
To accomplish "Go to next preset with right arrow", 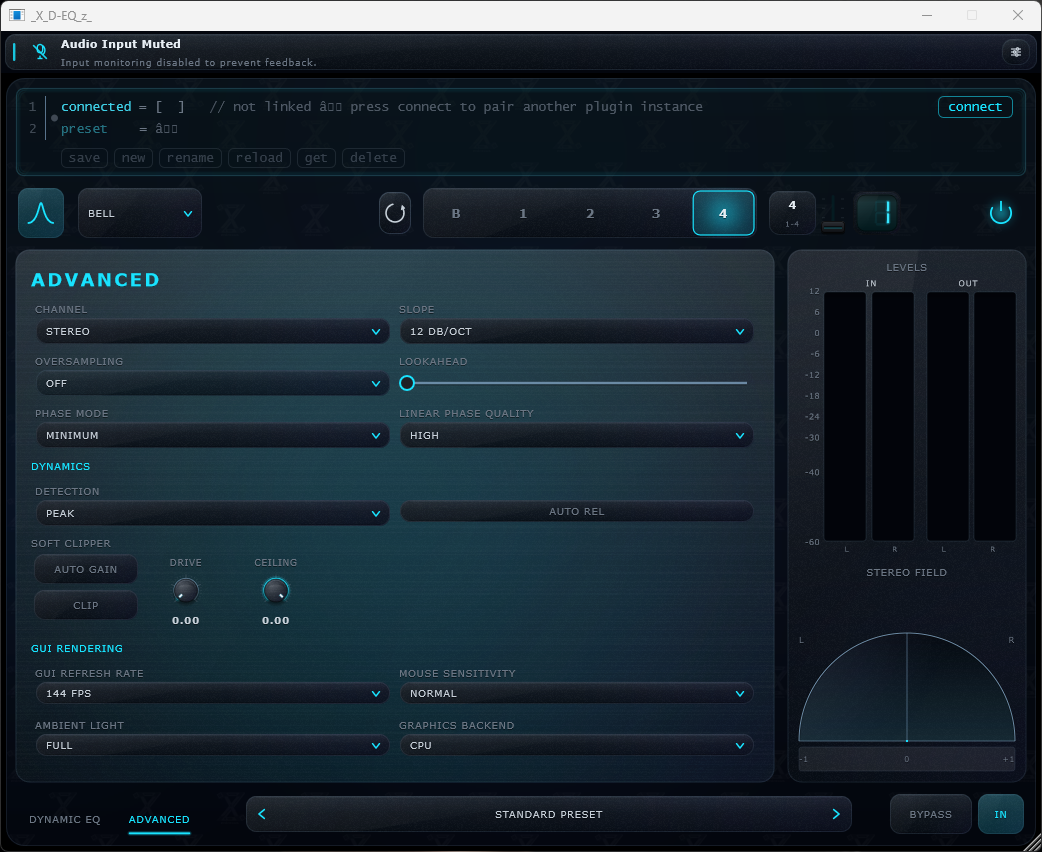I will pos(836,814).
